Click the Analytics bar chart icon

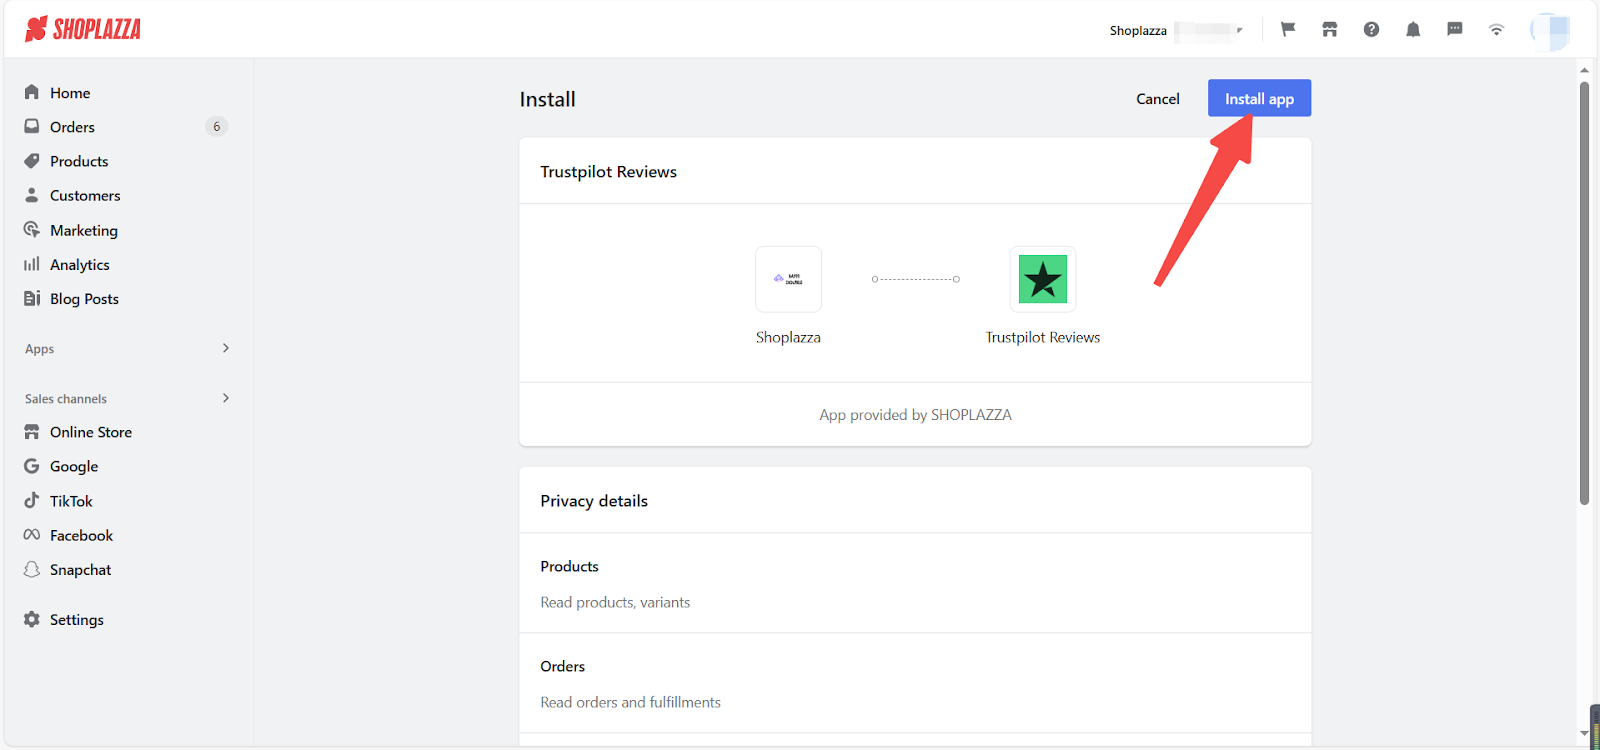point(32,264)
